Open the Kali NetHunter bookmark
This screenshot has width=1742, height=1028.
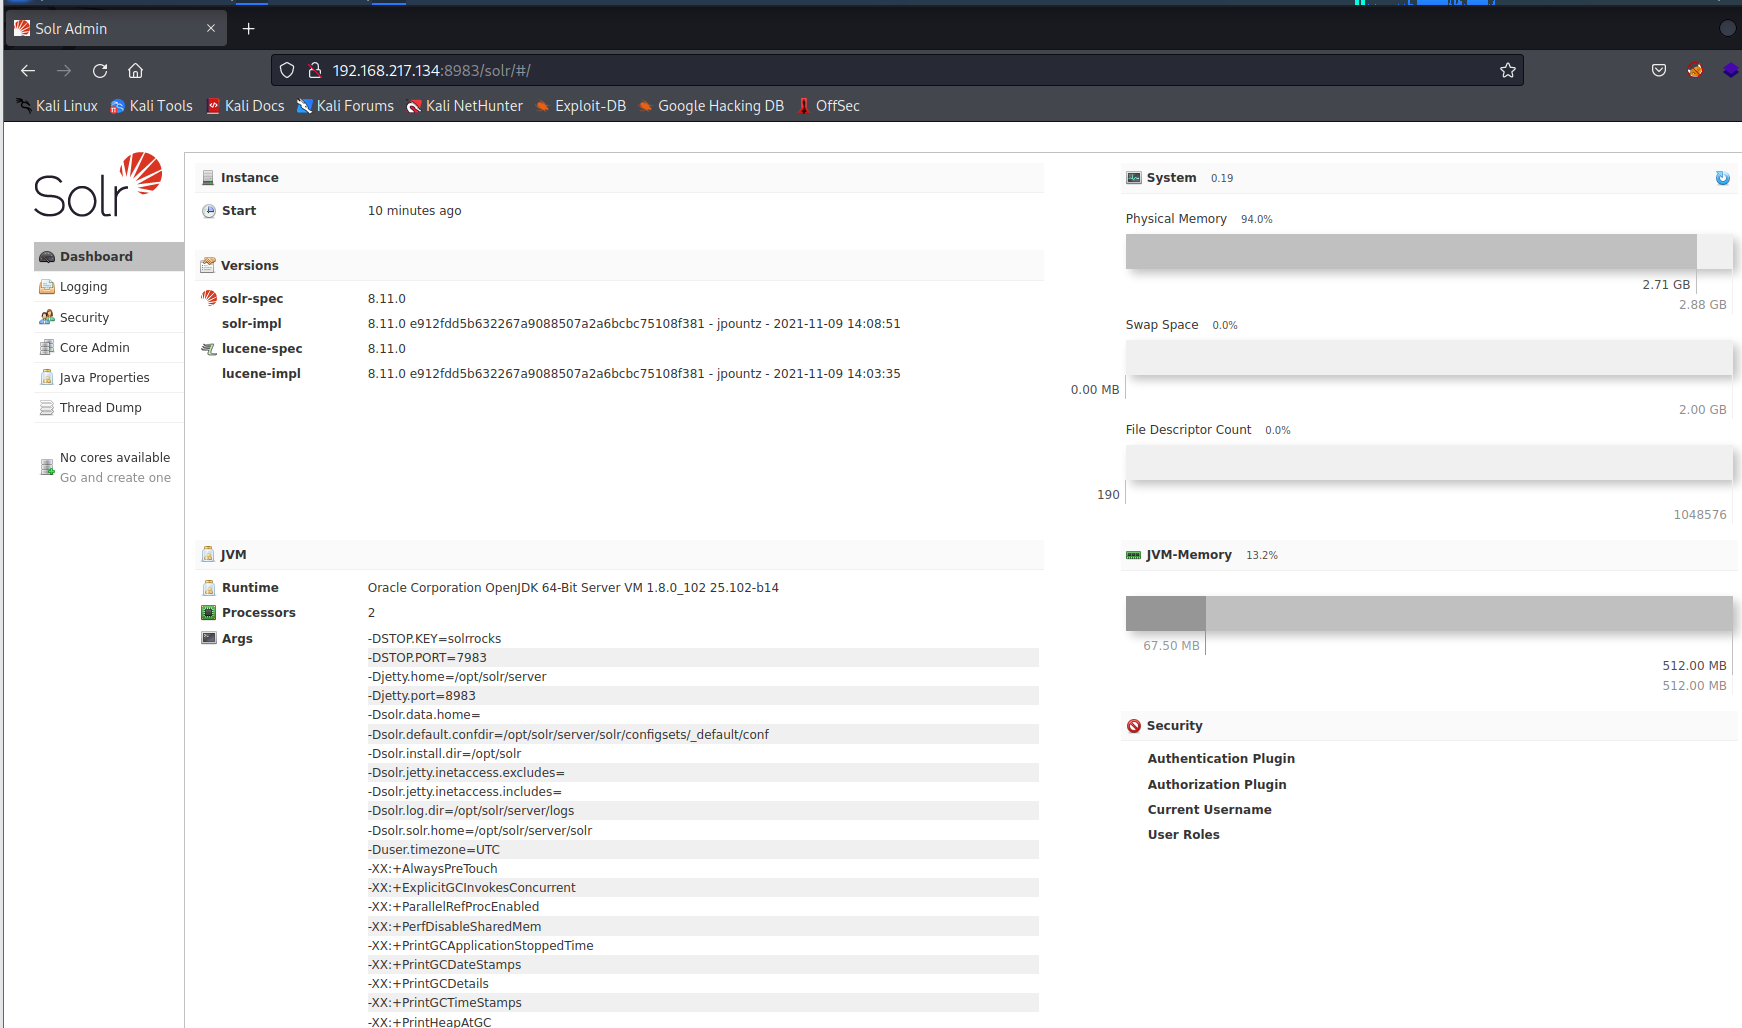point(464,106)
